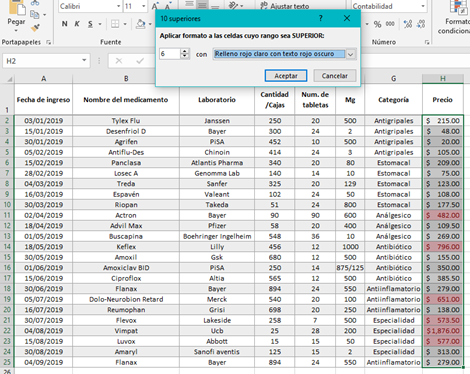Viewport: 470px width, 374px height.
Task: Toggle bold with the N button
Action: tap(64, 24)
